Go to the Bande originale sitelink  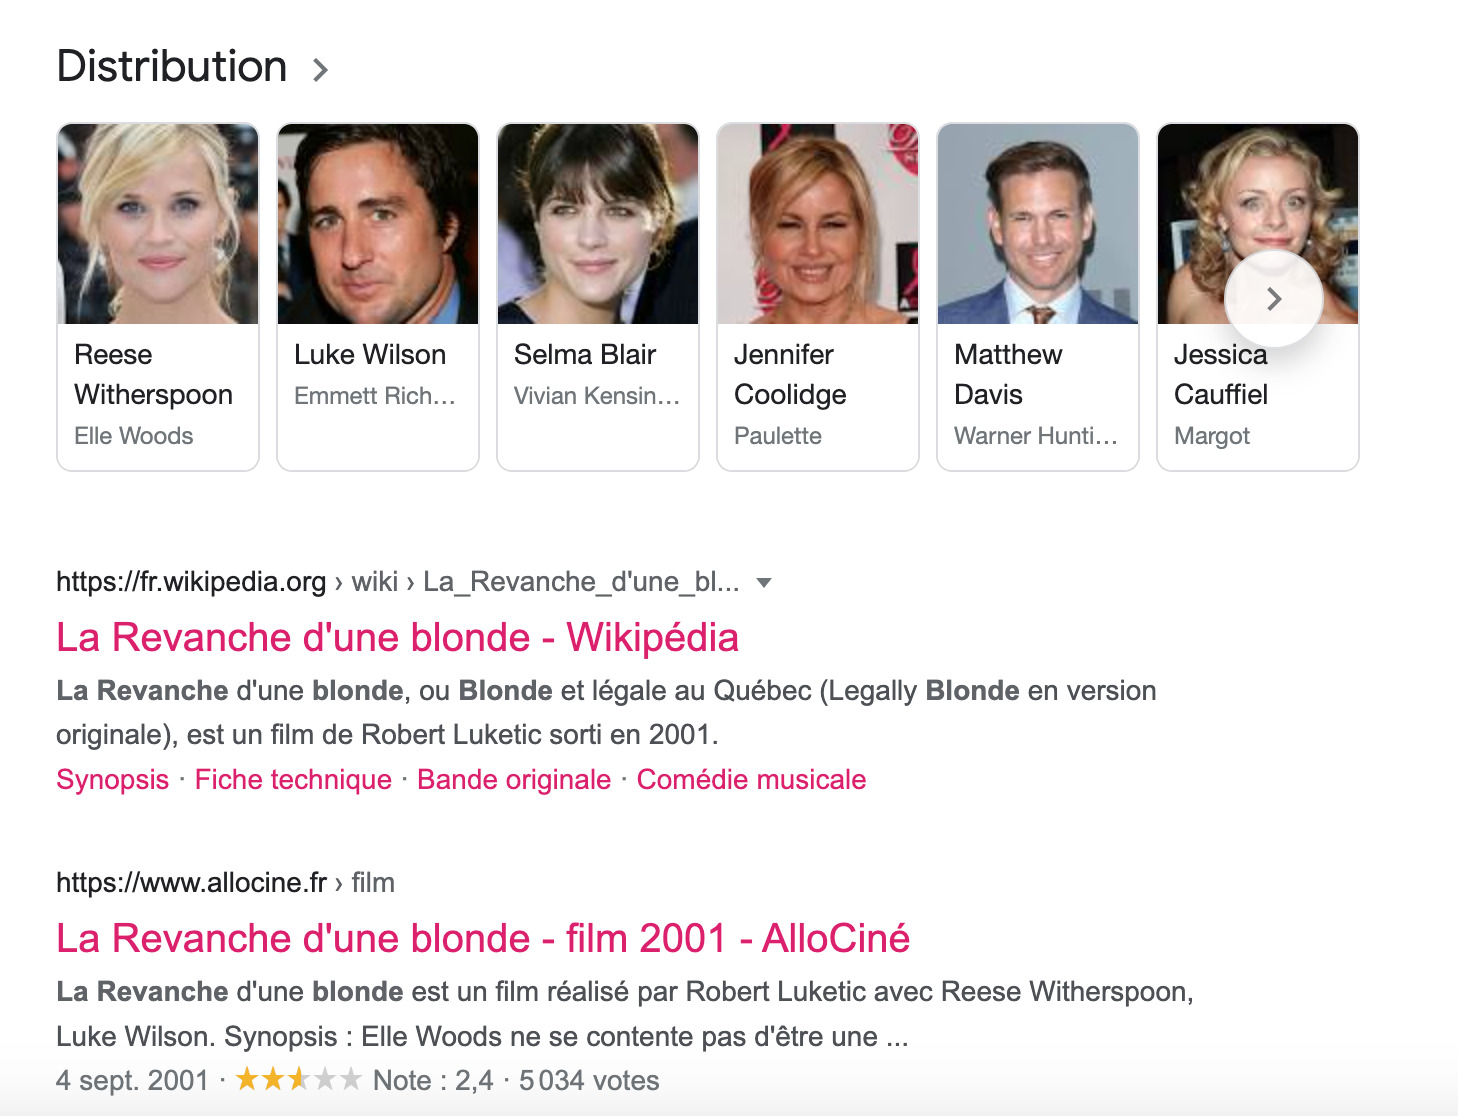514,780
